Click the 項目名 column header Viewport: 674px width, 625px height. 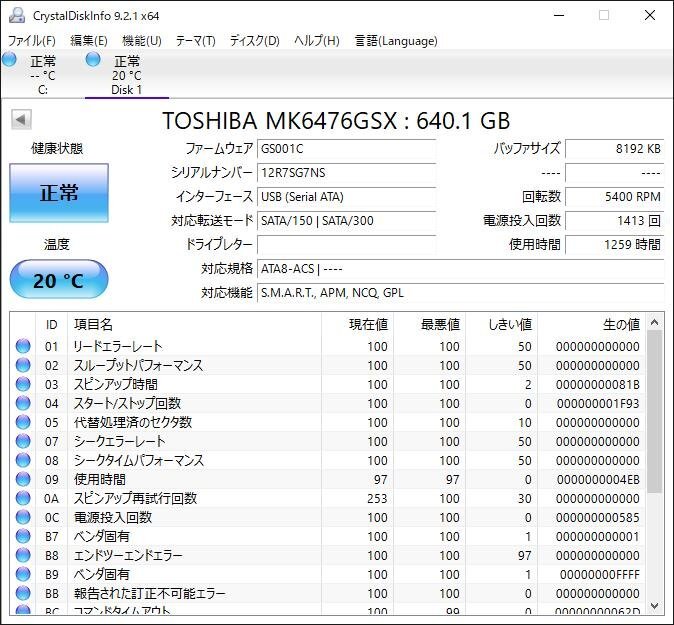click(x=194, y=324)
